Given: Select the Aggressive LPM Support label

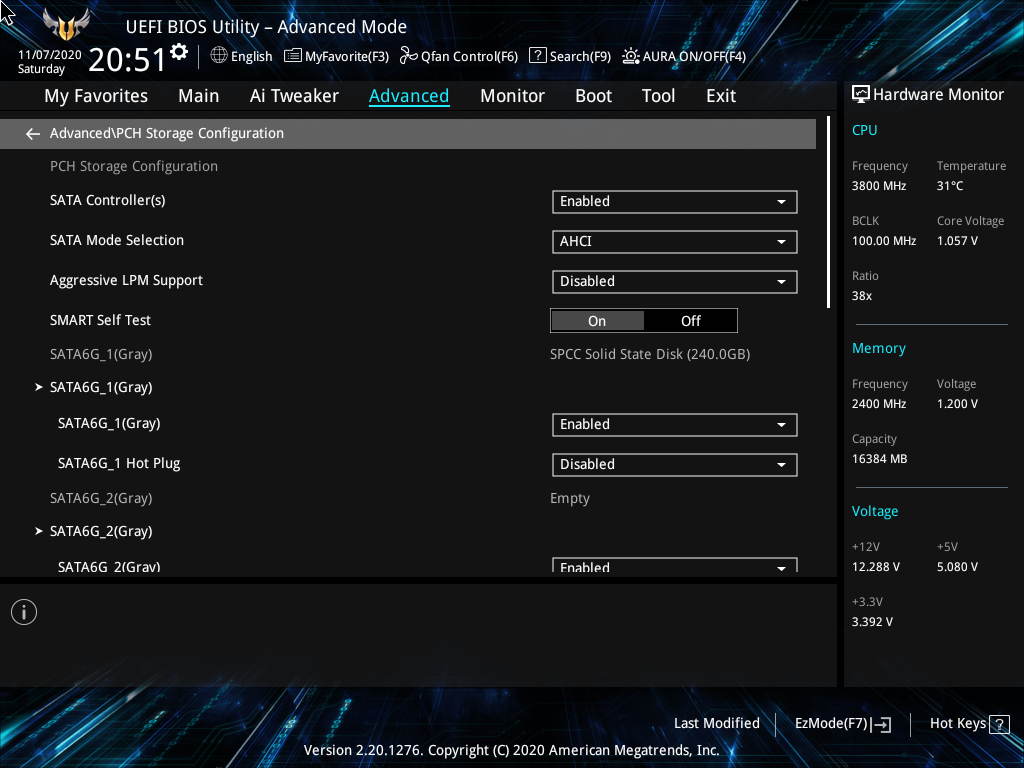Looking at the screenshot, I should tap(126, 280).
